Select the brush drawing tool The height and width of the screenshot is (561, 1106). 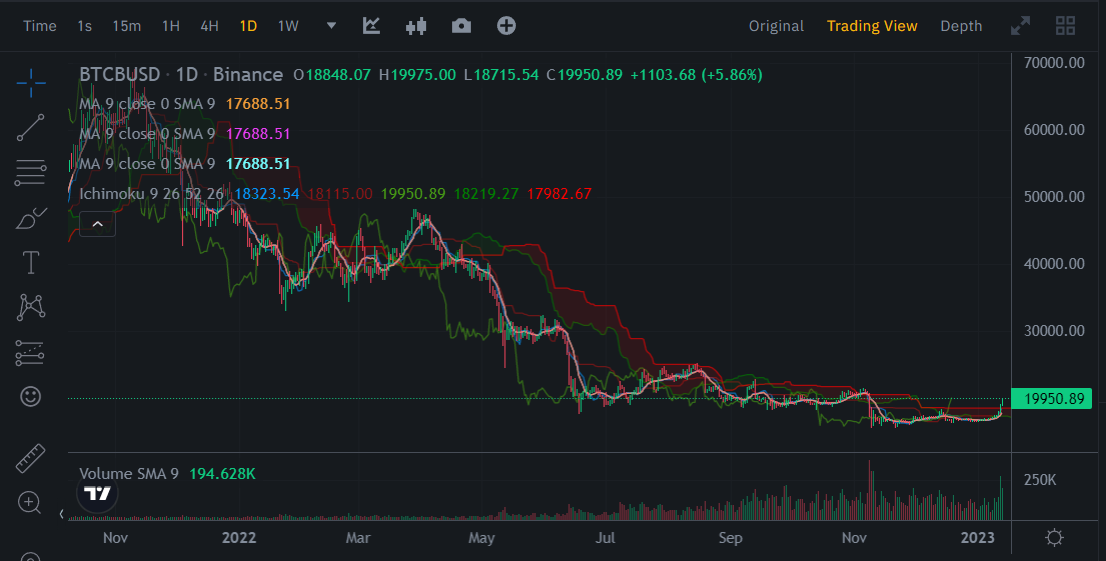30,218
